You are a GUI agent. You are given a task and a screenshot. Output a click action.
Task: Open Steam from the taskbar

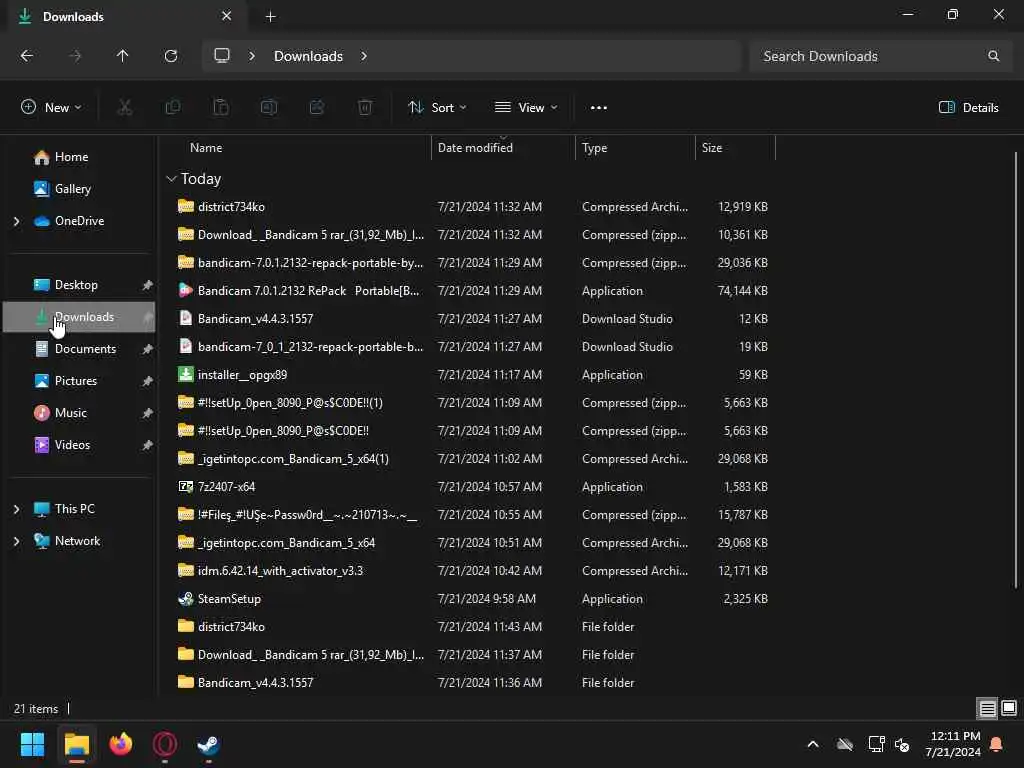pyautogui.click(x=208, y=744)
